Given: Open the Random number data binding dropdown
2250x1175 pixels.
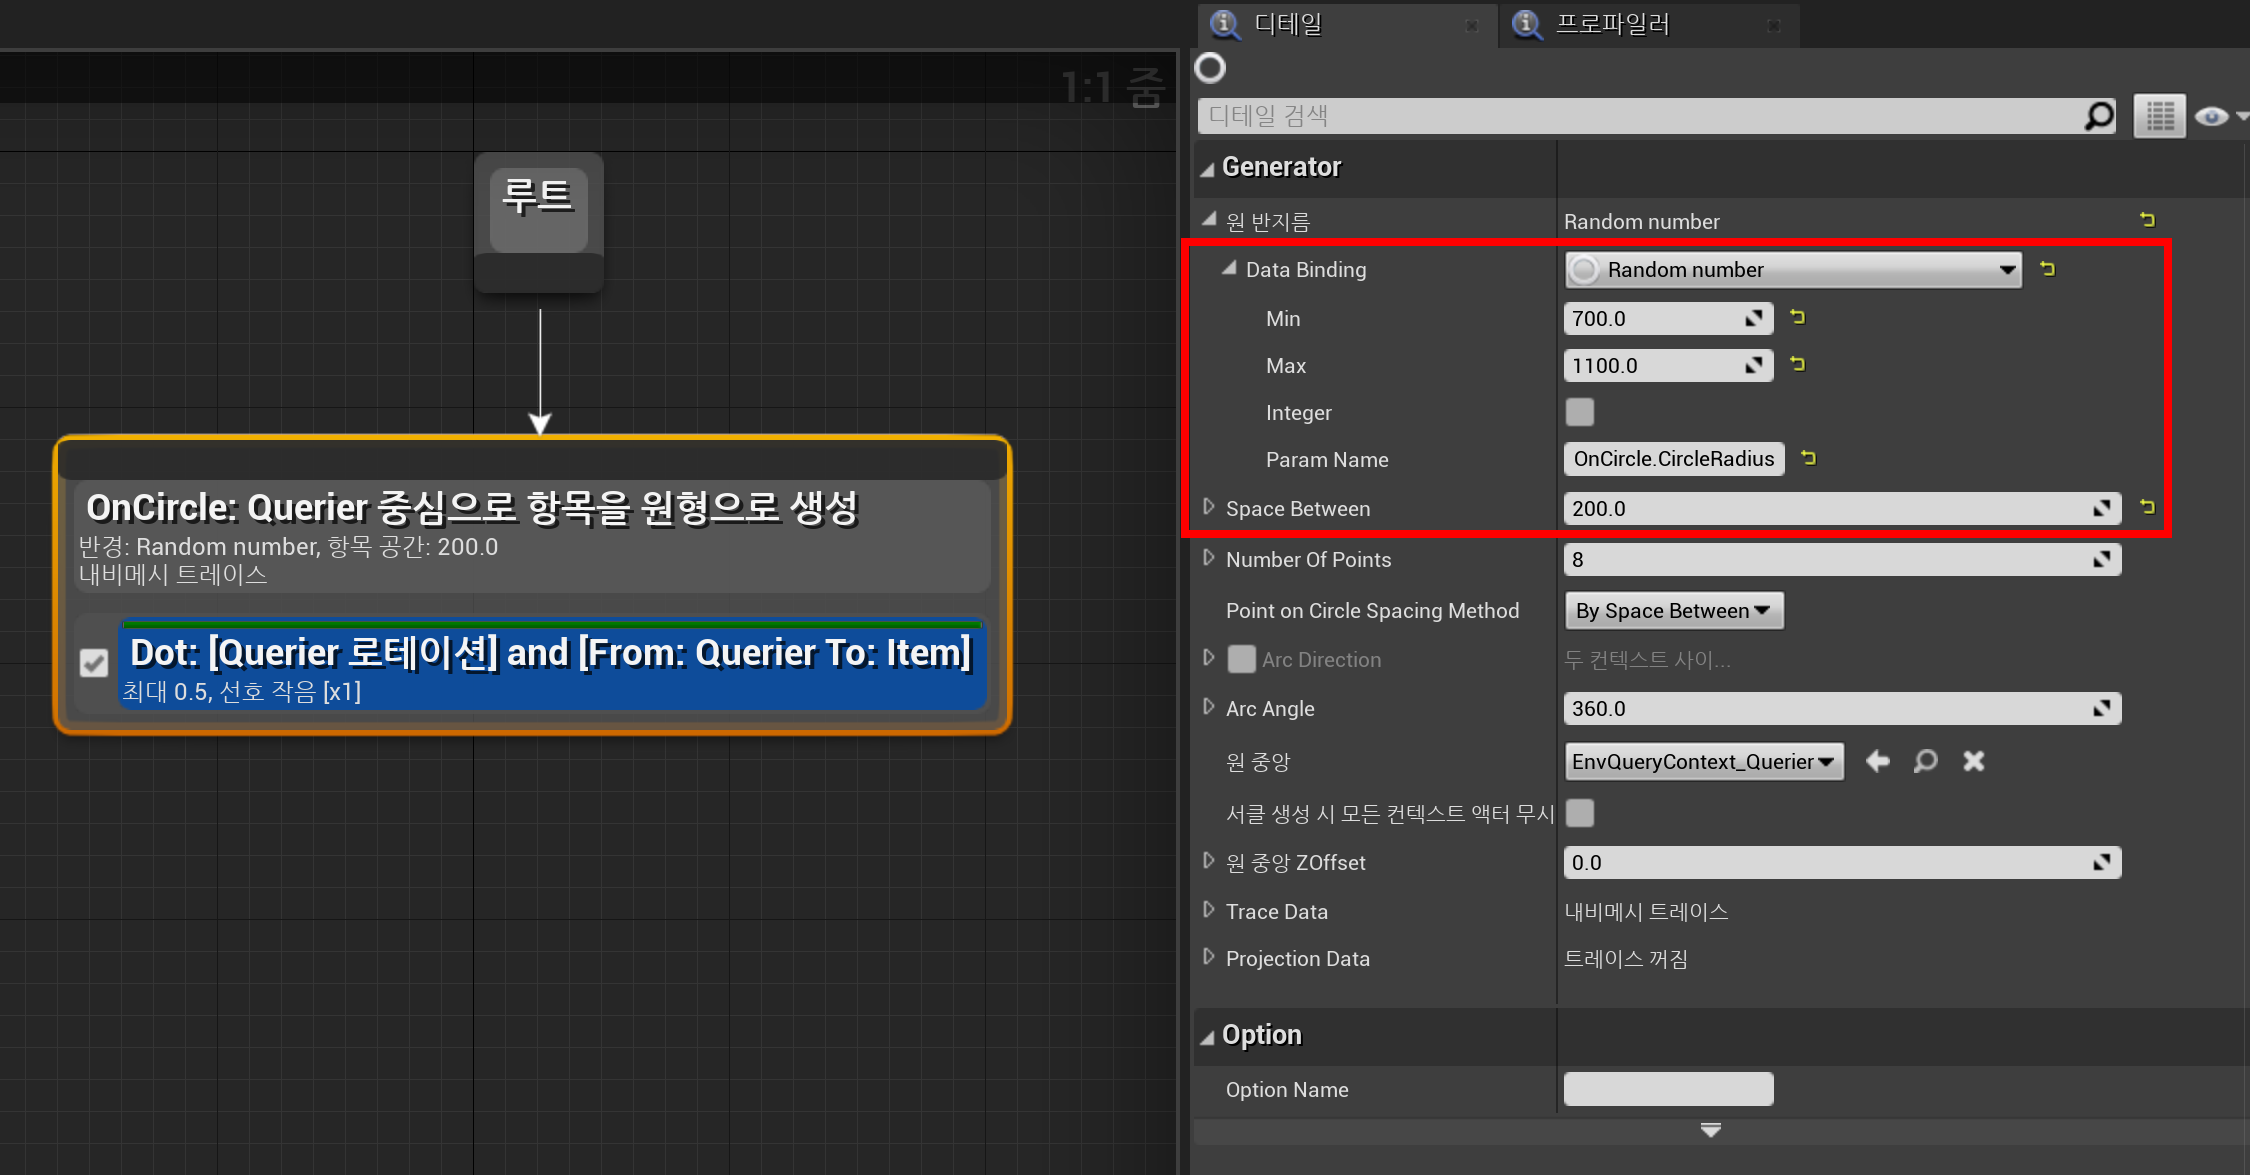Looking at the screenshot, I should pos(1792,270).
